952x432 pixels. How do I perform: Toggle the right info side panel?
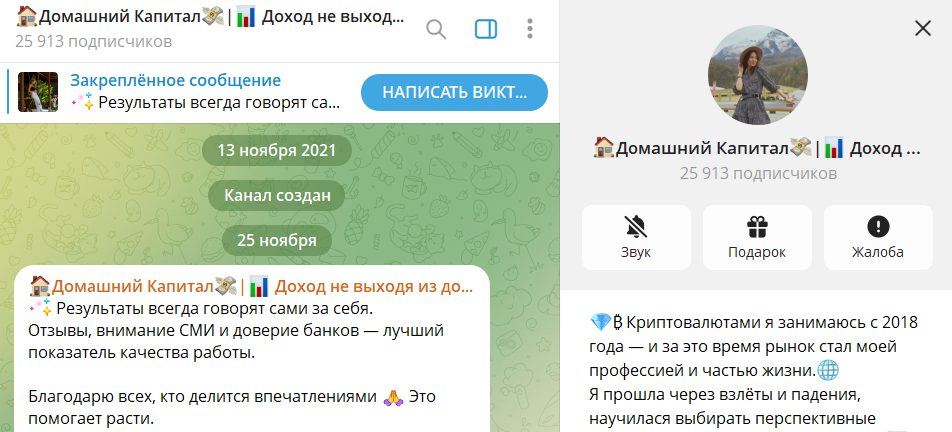486,29
